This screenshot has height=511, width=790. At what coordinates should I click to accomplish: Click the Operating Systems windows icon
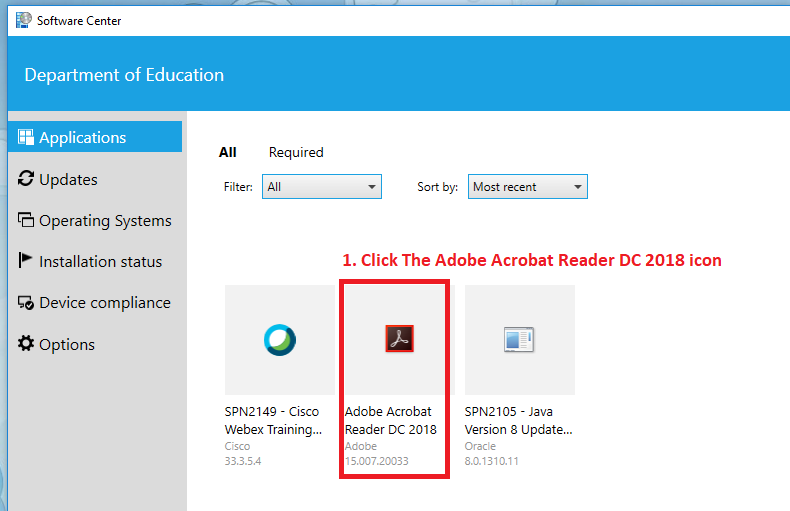[26, 220]
